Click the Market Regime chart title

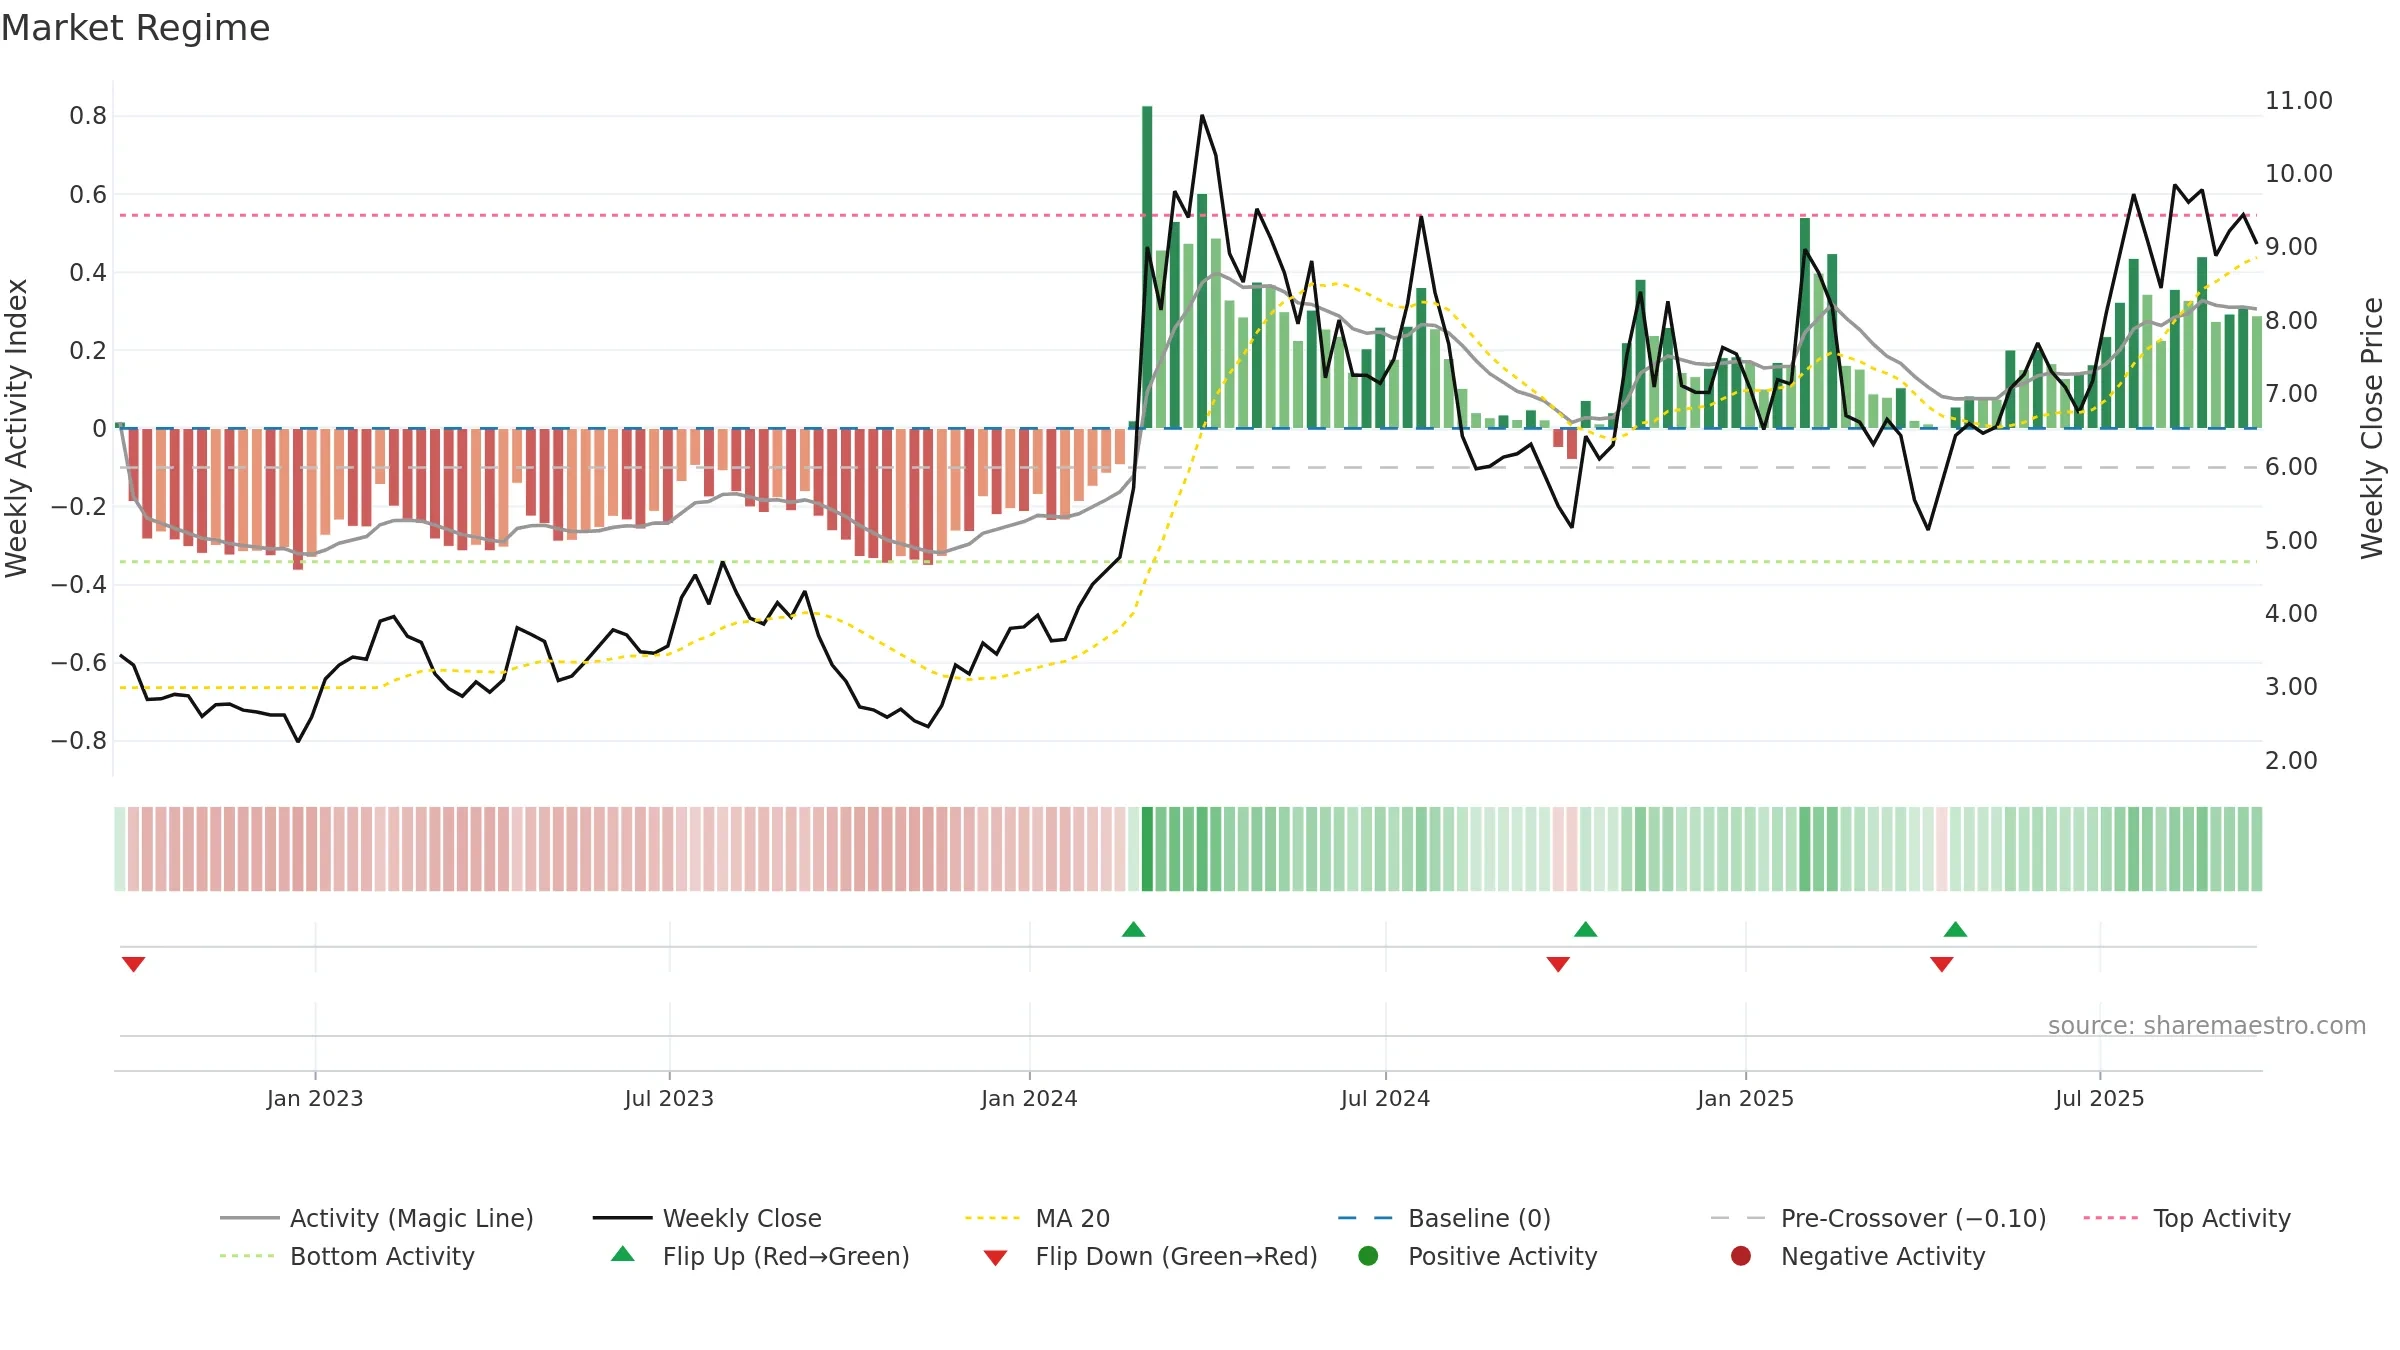(x=135, y=28)
